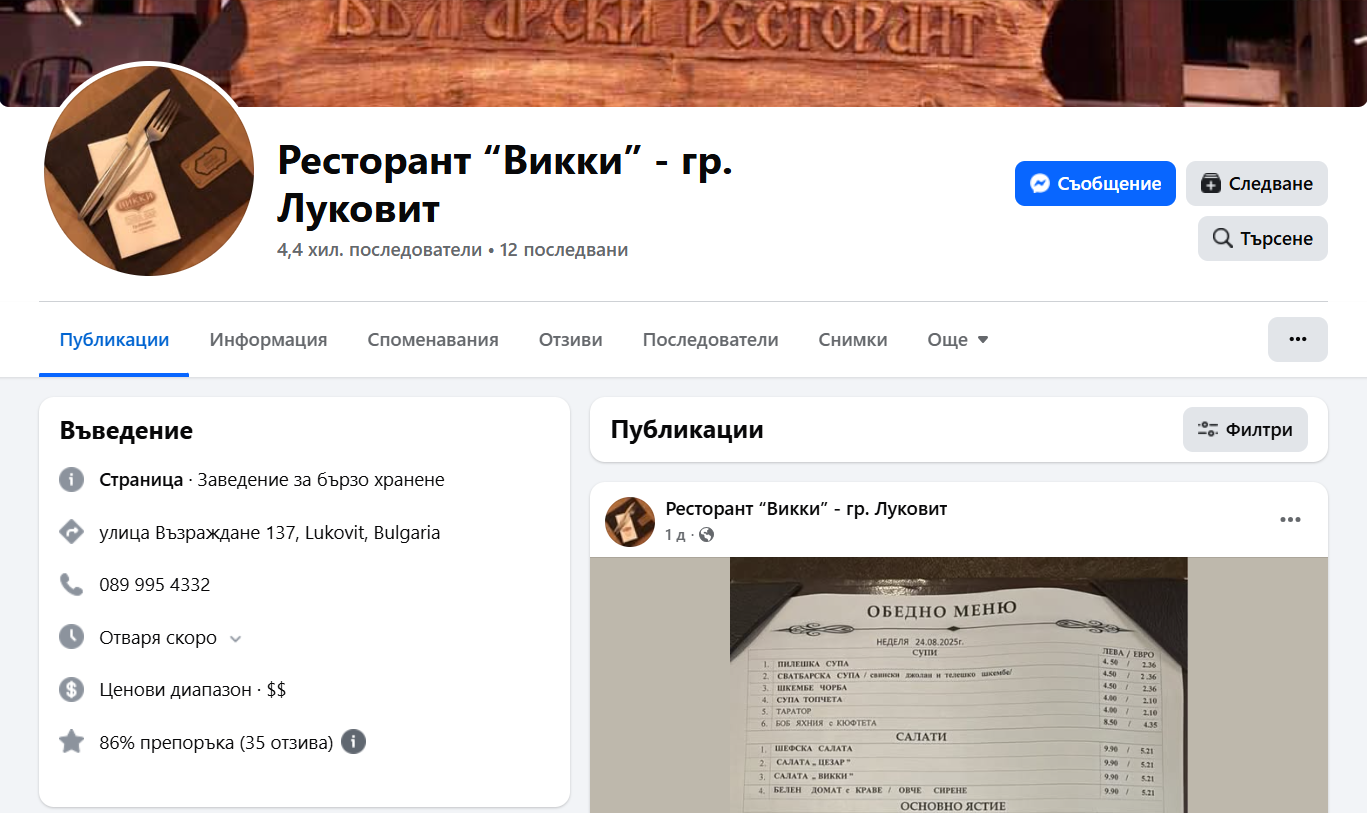Image resolution: width=1367 pixels, height=813 pixels.
Task: Open the post's three-dot options menu
Action: (1290, 520)
